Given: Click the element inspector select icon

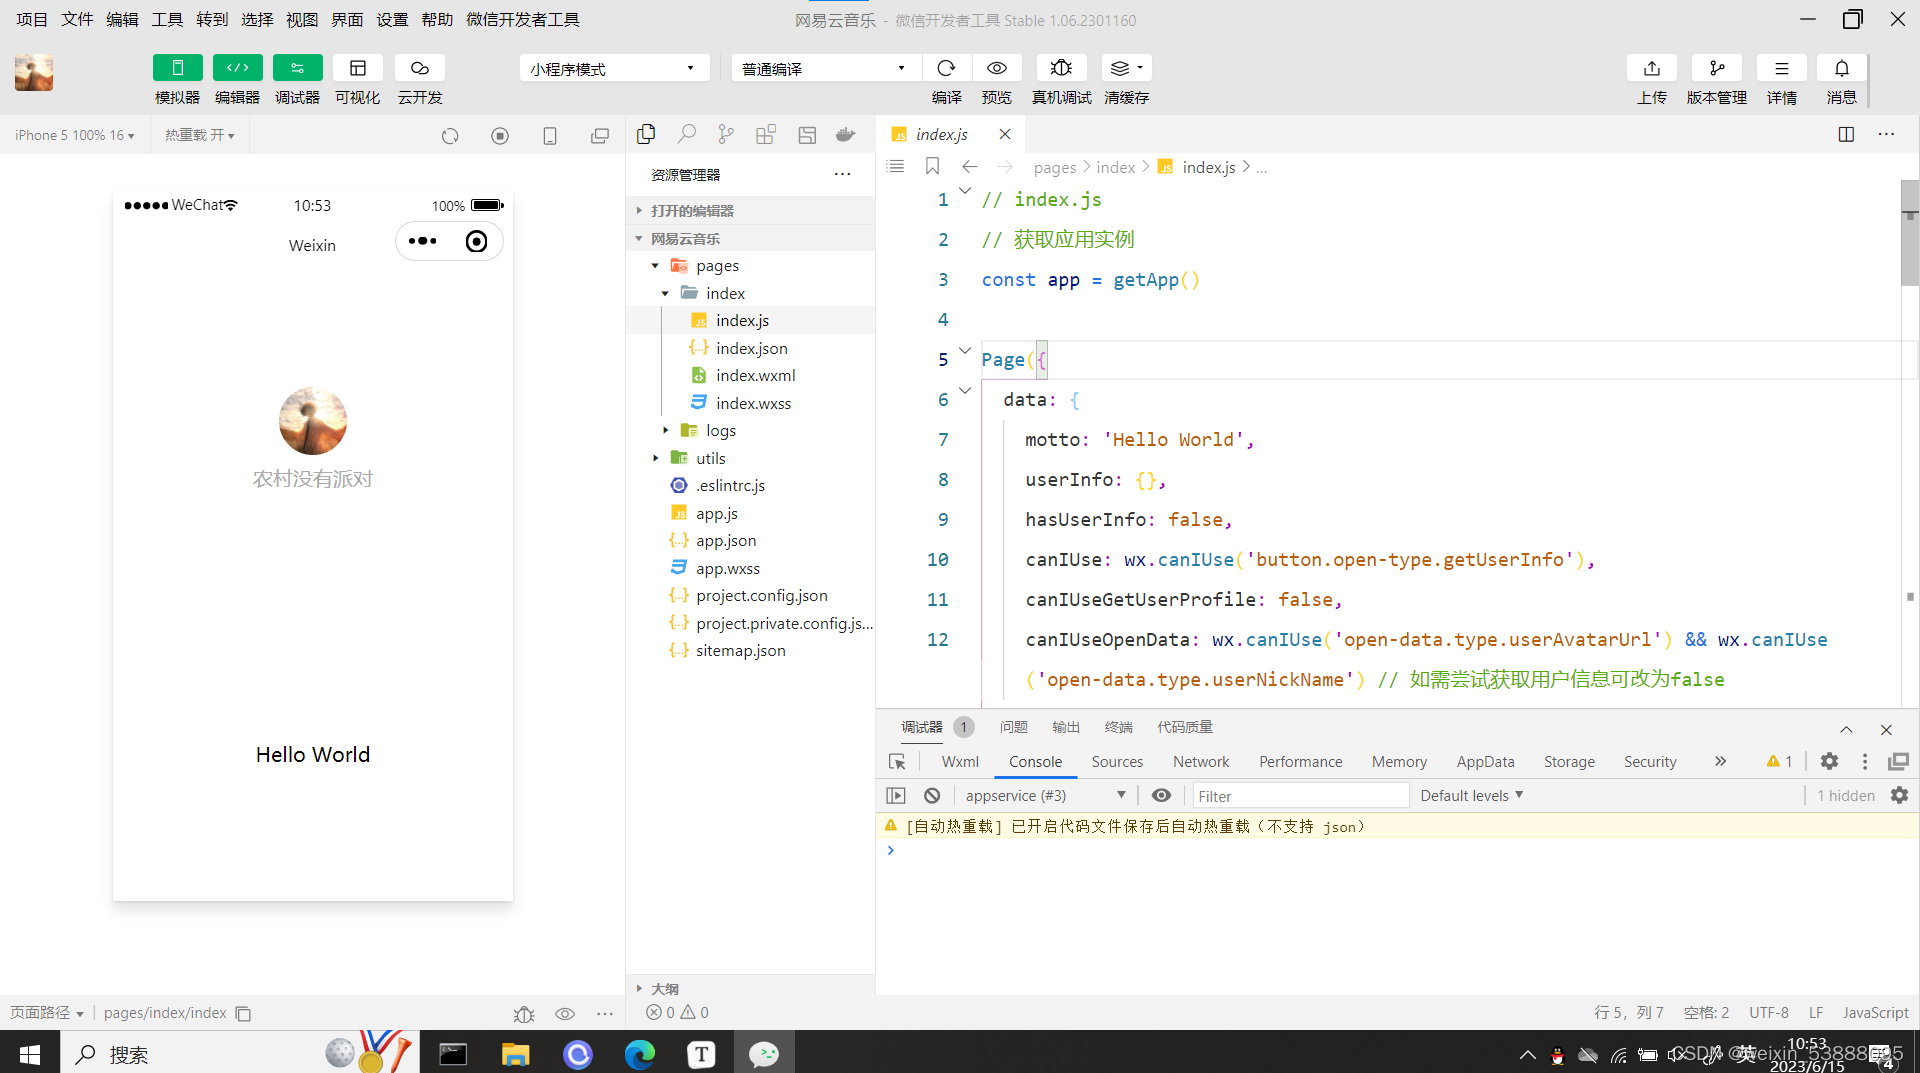Looking at the screenshot, I should click(x=897, y=762).
